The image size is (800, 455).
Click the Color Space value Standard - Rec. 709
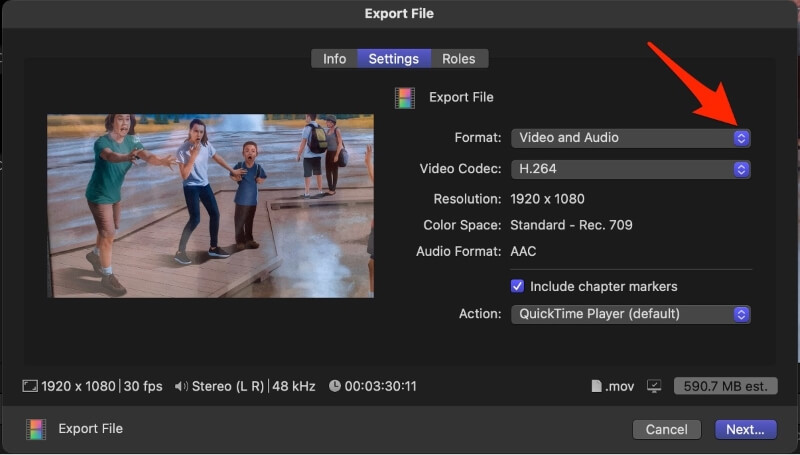tap(571, 225)
